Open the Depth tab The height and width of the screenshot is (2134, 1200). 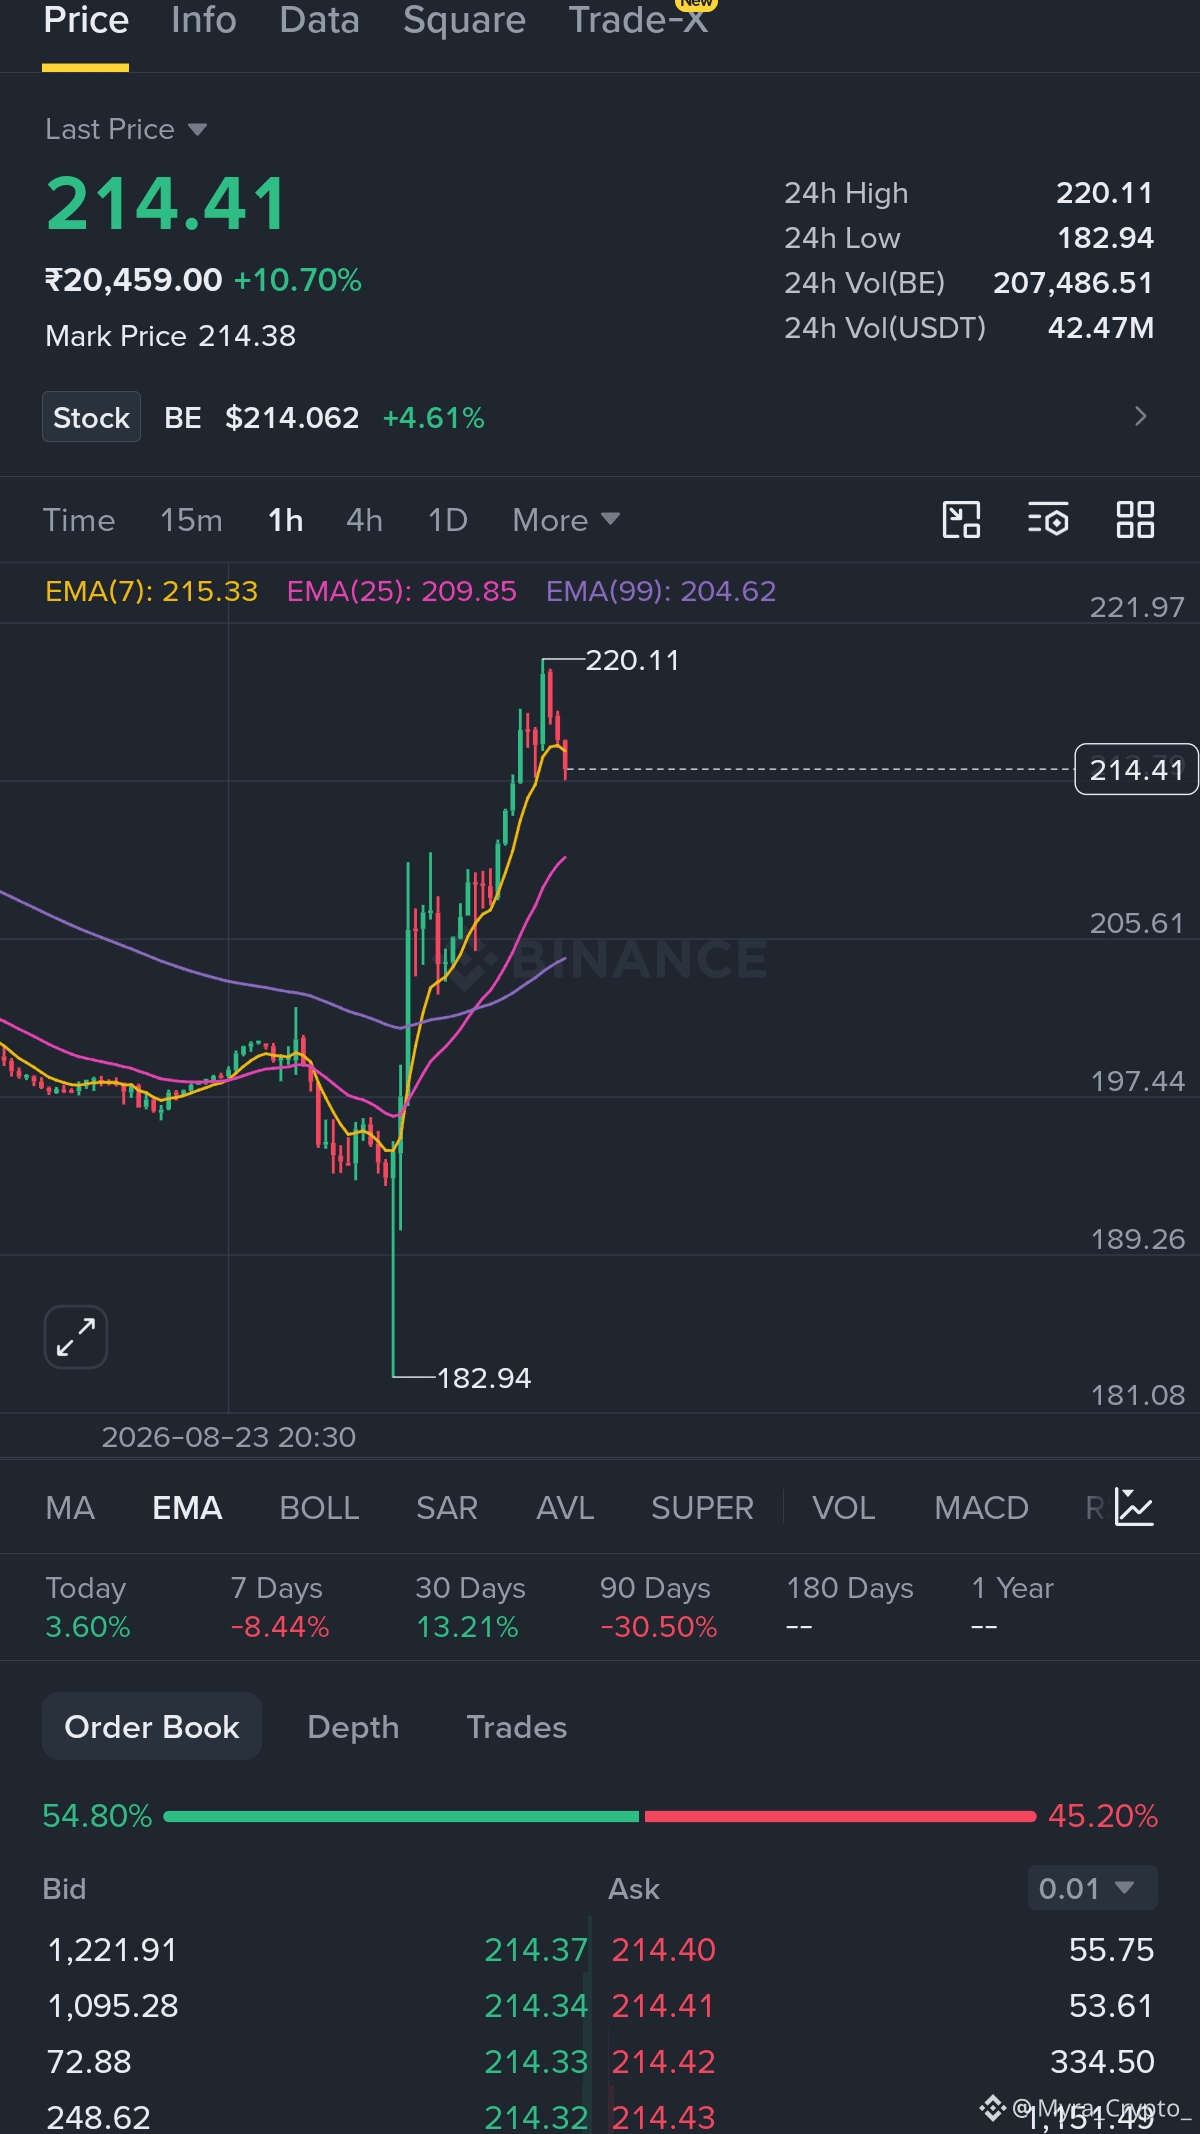[353, 1726]
